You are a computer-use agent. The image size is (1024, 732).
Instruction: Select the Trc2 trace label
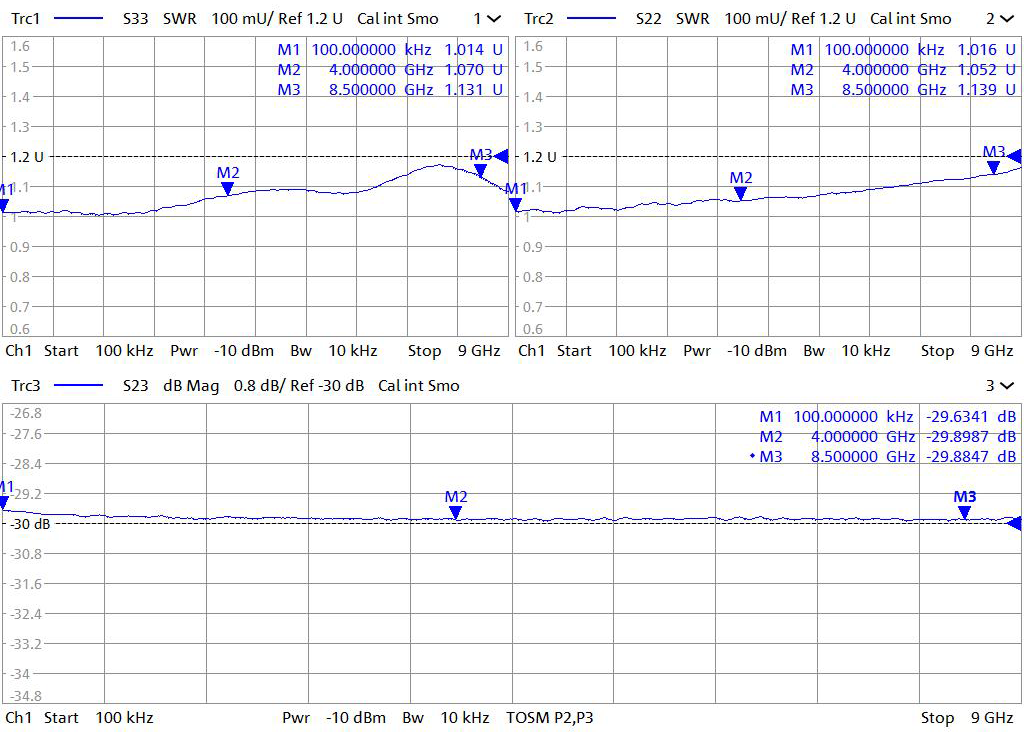click(x=538, y=18)
